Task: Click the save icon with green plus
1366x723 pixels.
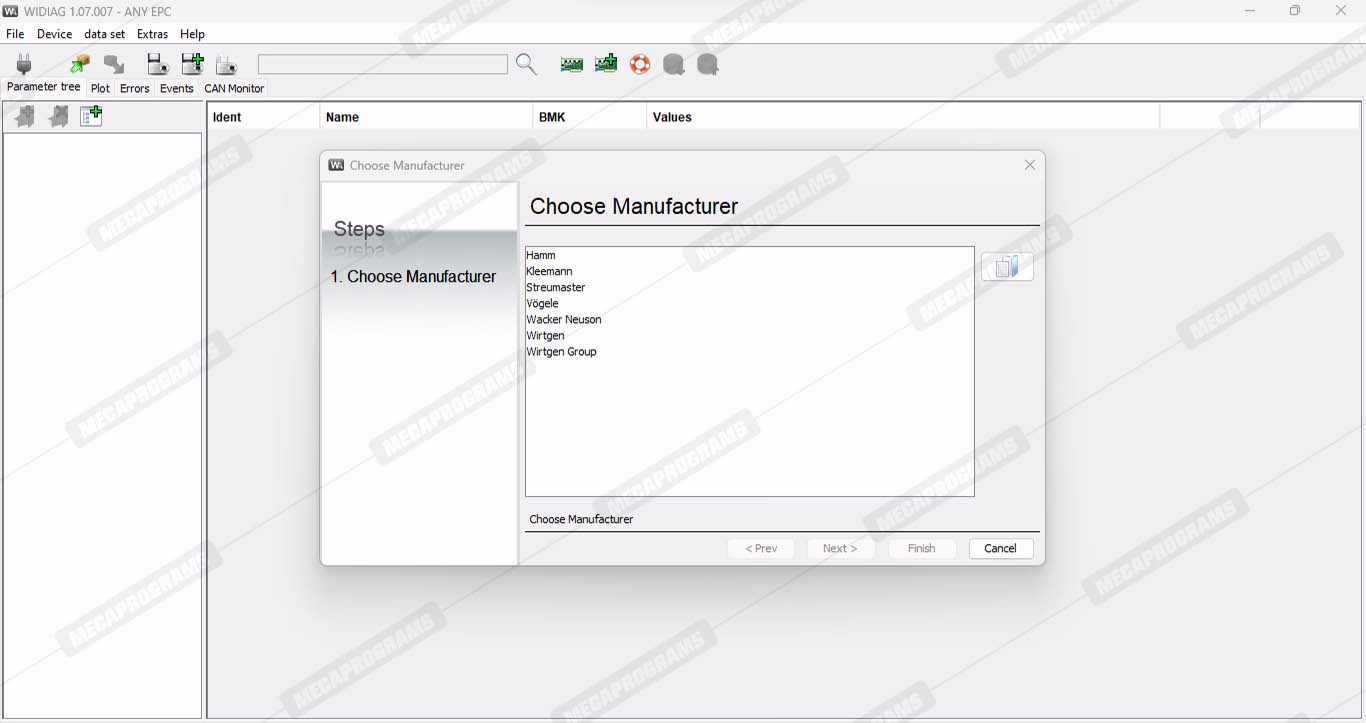Action: (192, 65)
